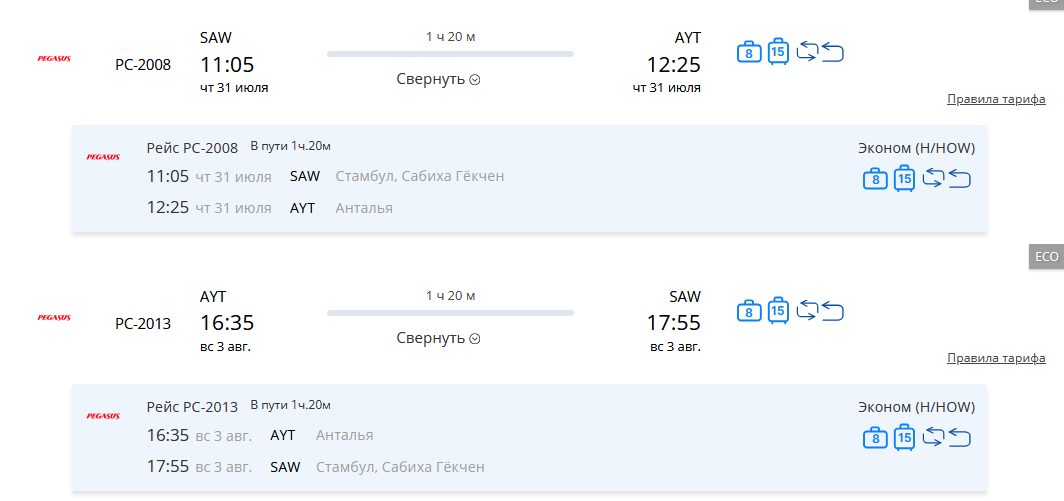Click the Pegasus logo beside PC-2008
The image size is (1064, 501).
click(x=54, y=59)
